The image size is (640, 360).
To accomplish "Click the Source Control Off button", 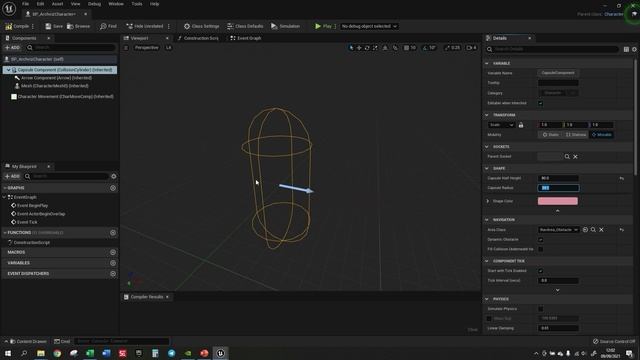I will tap(614, 341).
